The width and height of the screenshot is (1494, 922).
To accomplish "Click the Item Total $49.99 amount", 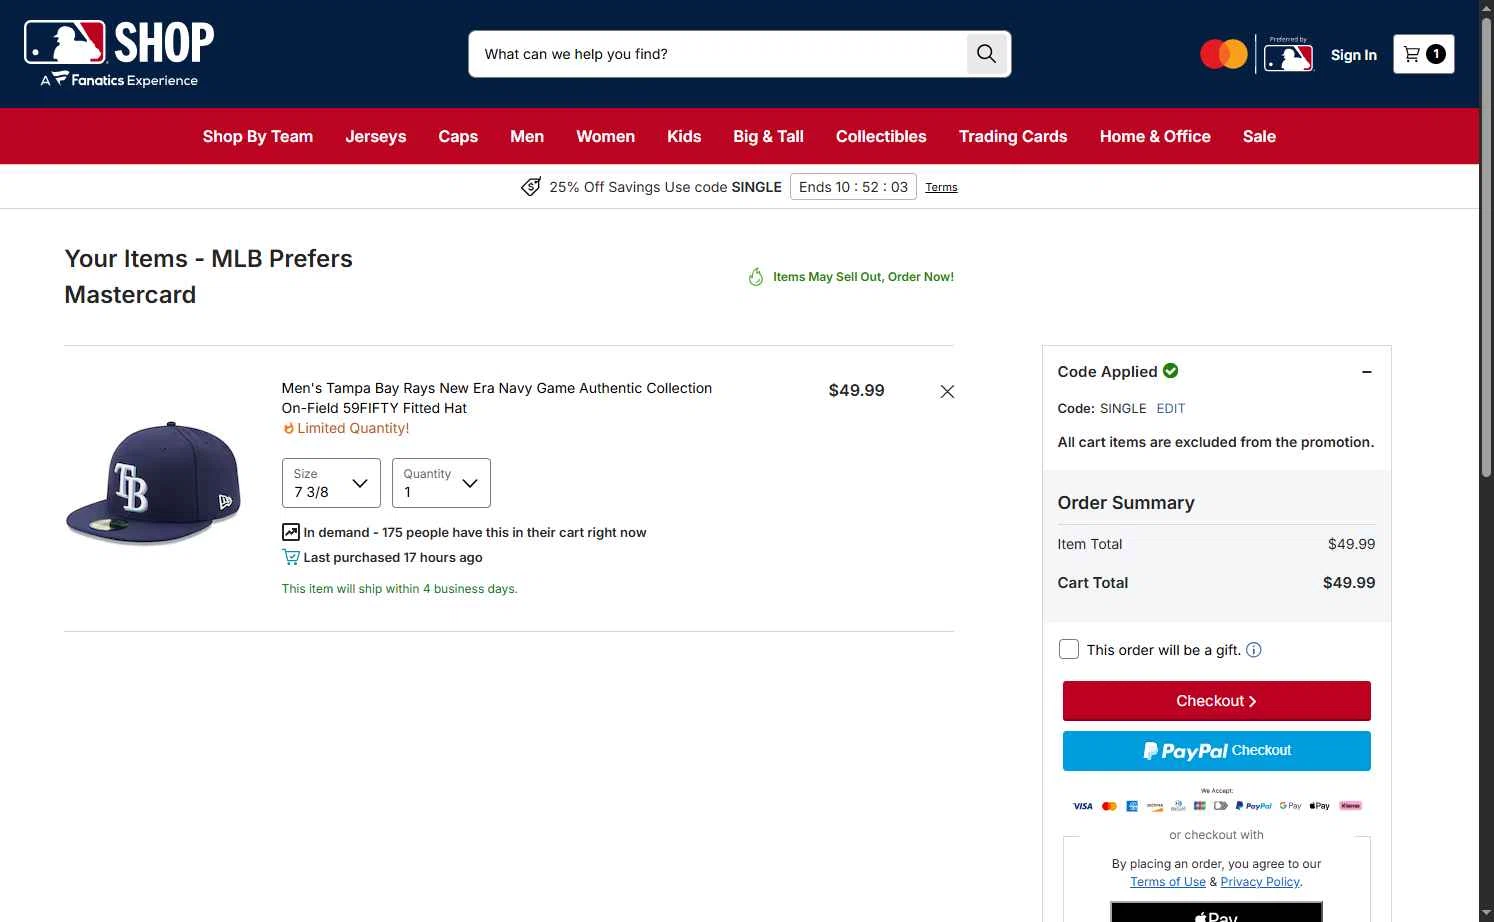I will (1351, 544).
